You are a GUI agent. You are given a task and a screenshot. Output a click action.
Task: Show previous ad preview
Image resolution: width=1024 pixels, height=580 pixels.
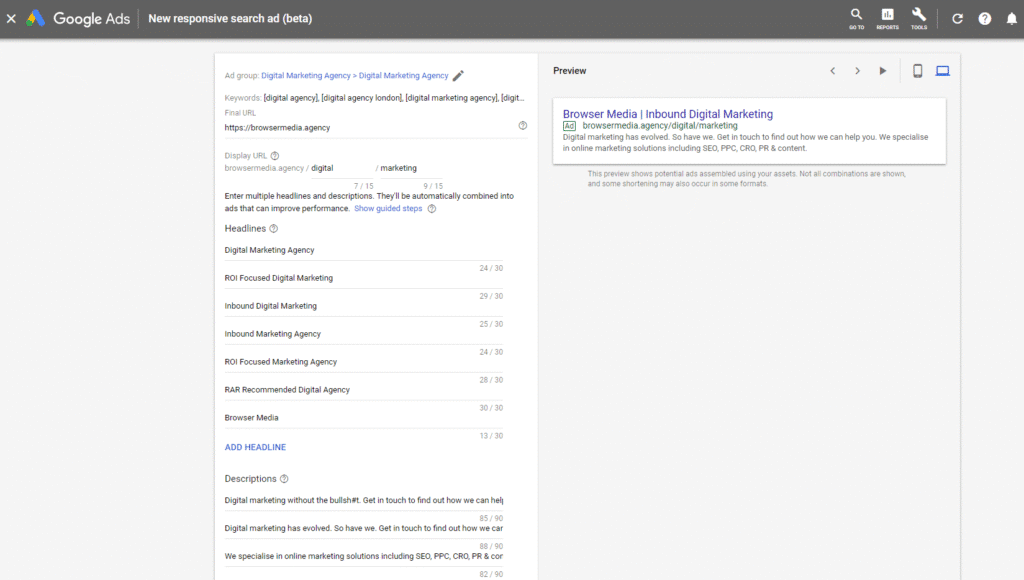pyautogui.click(x=833, y=71)
